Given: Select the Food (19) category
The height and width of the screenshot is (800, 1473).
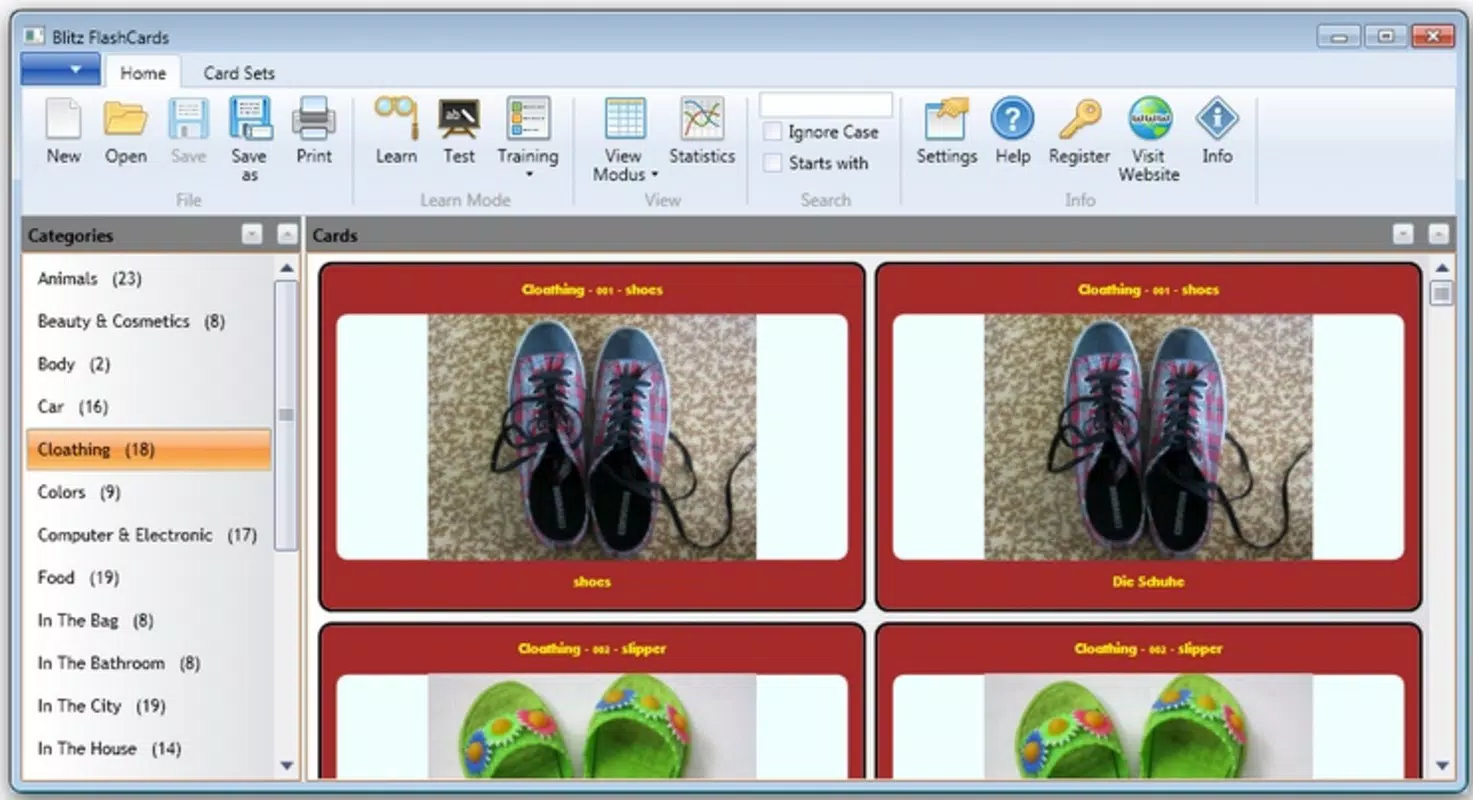Looking at the screenshot, I should [x=149, y=578].
